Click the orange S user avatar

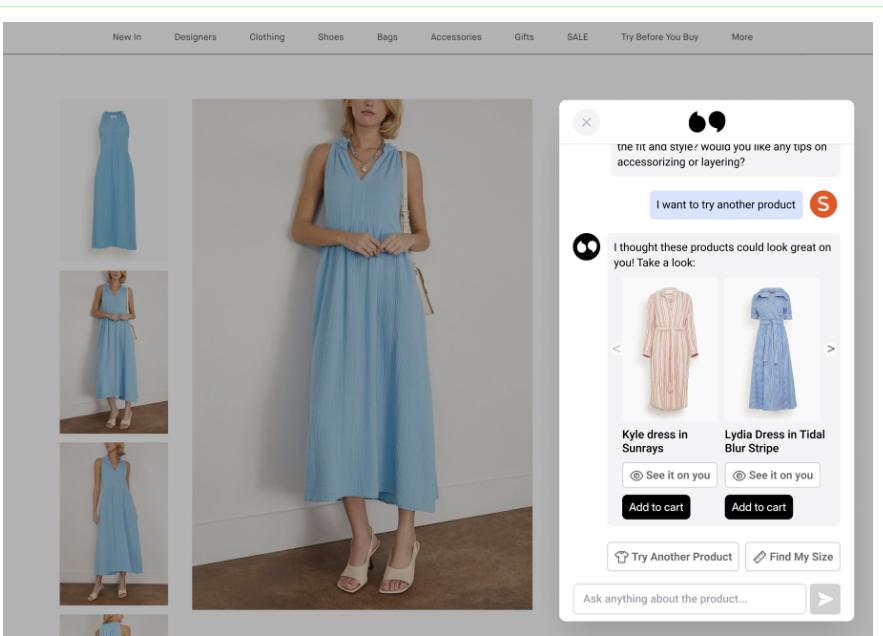823,204
